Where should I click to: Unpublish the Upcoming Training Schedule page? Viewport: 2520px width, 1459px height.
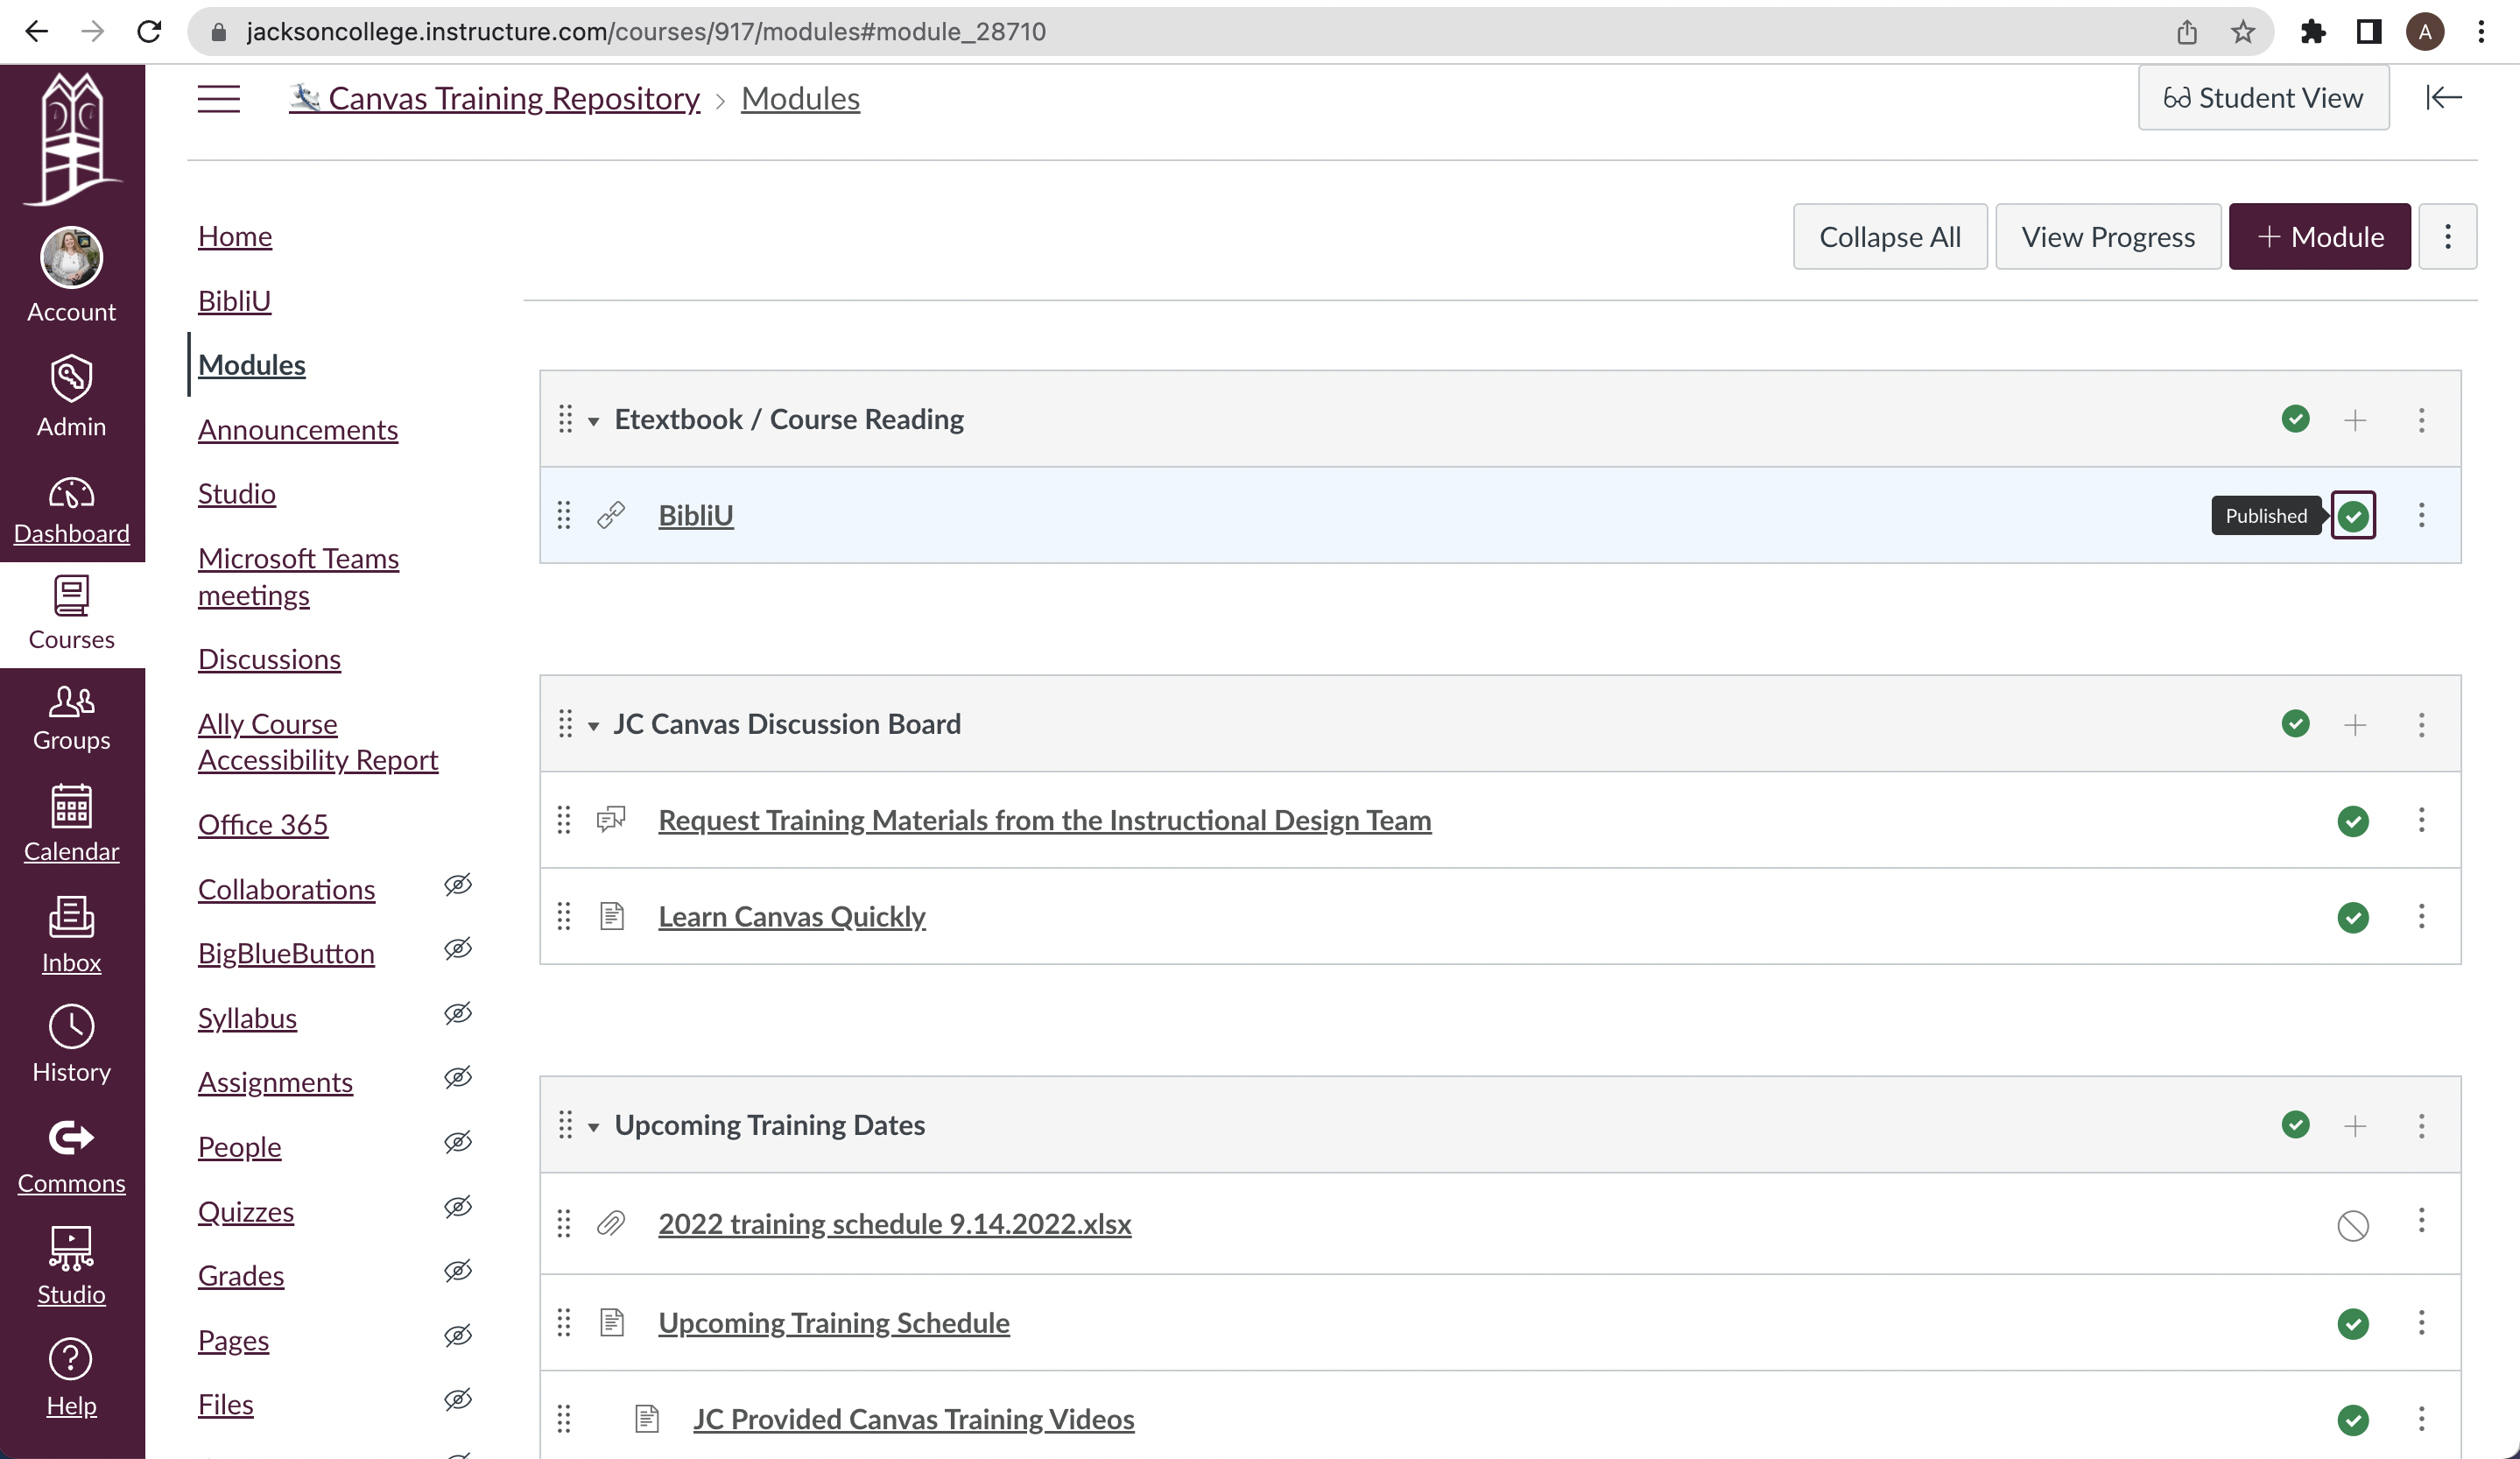(2352, 1323)
